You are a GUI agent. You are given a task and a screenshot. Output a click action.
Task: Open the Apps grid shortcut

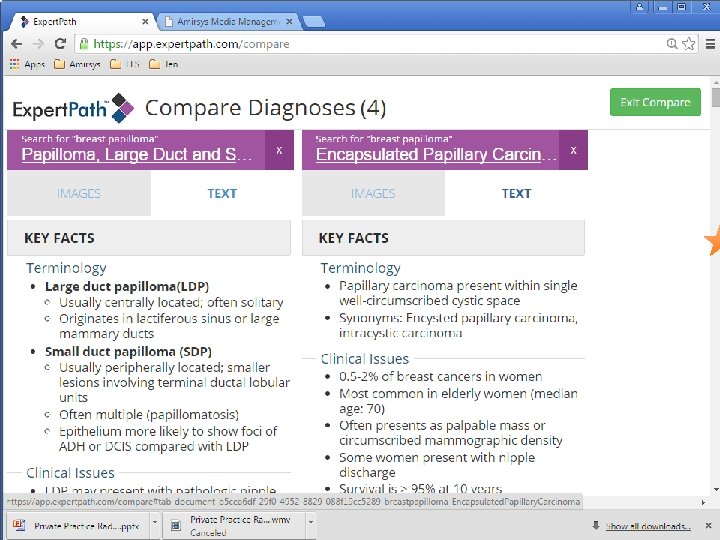click(27, 64)
